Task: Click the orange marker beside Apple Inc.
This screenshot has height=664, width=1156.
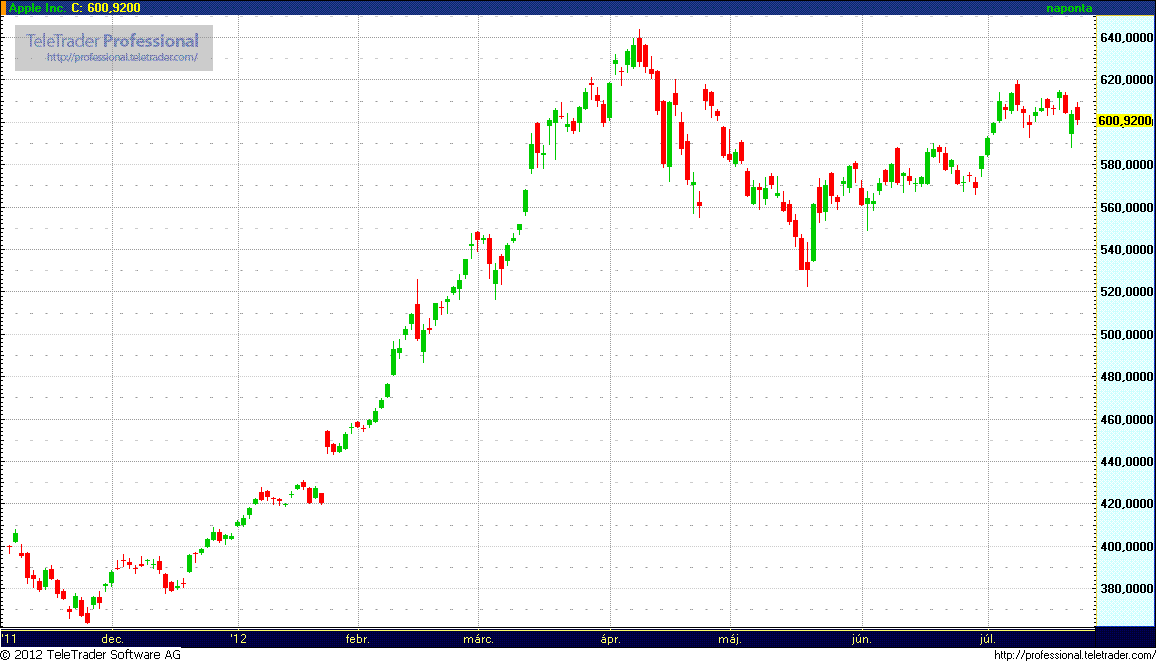Action: (x=3, y=8)
